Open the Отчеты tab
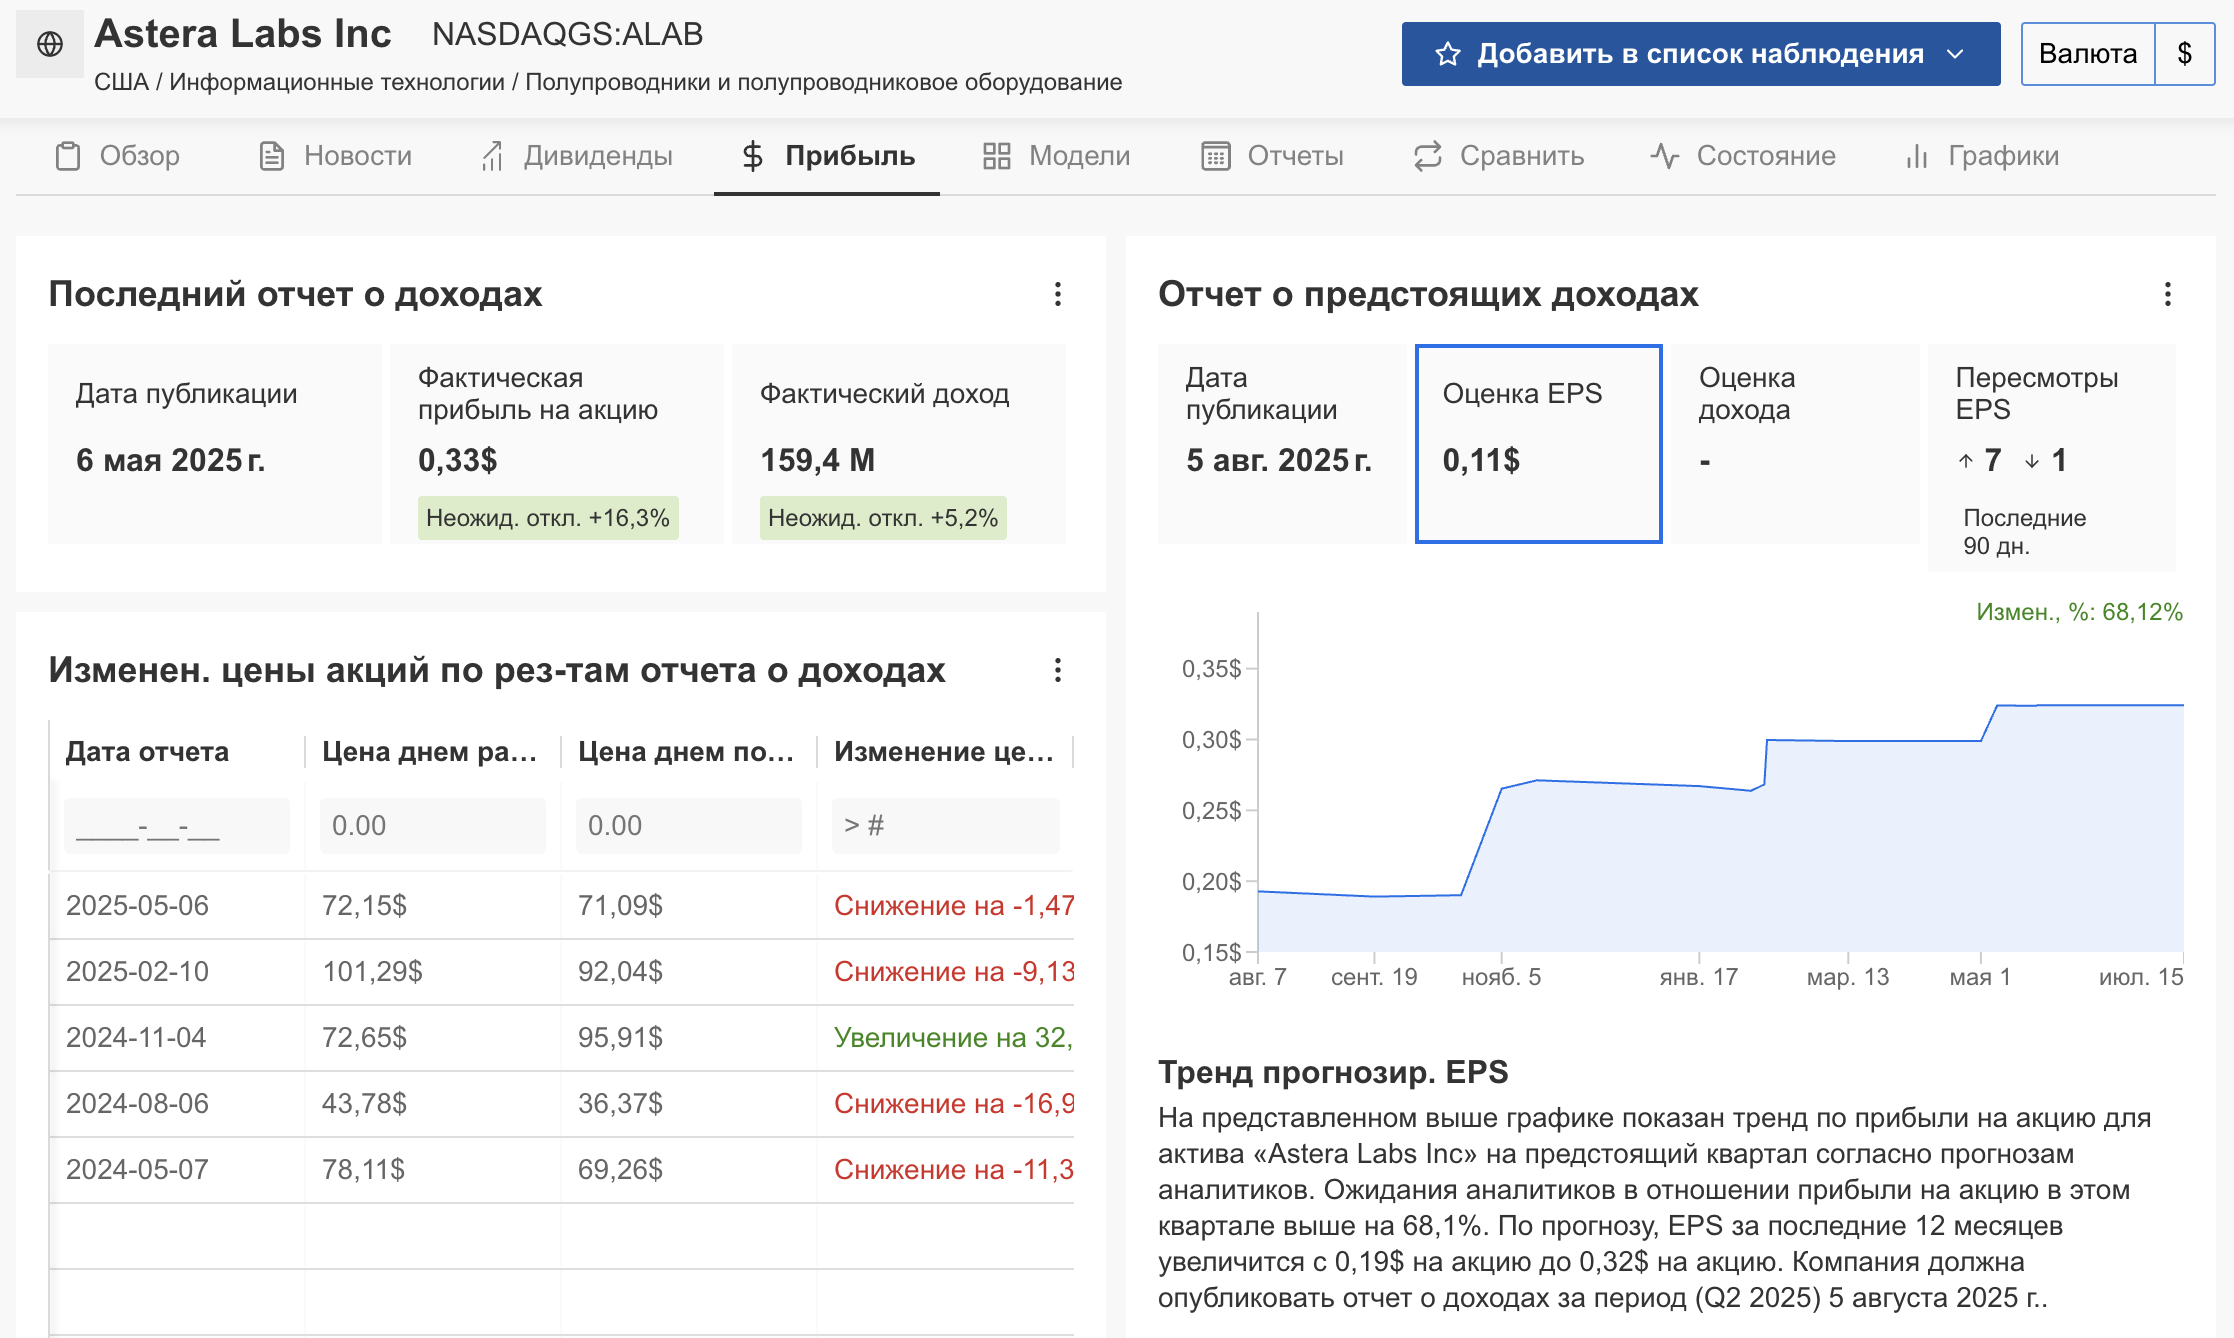The width and height of the screenshot is (2234, 1338). [x=1273, y=156]
